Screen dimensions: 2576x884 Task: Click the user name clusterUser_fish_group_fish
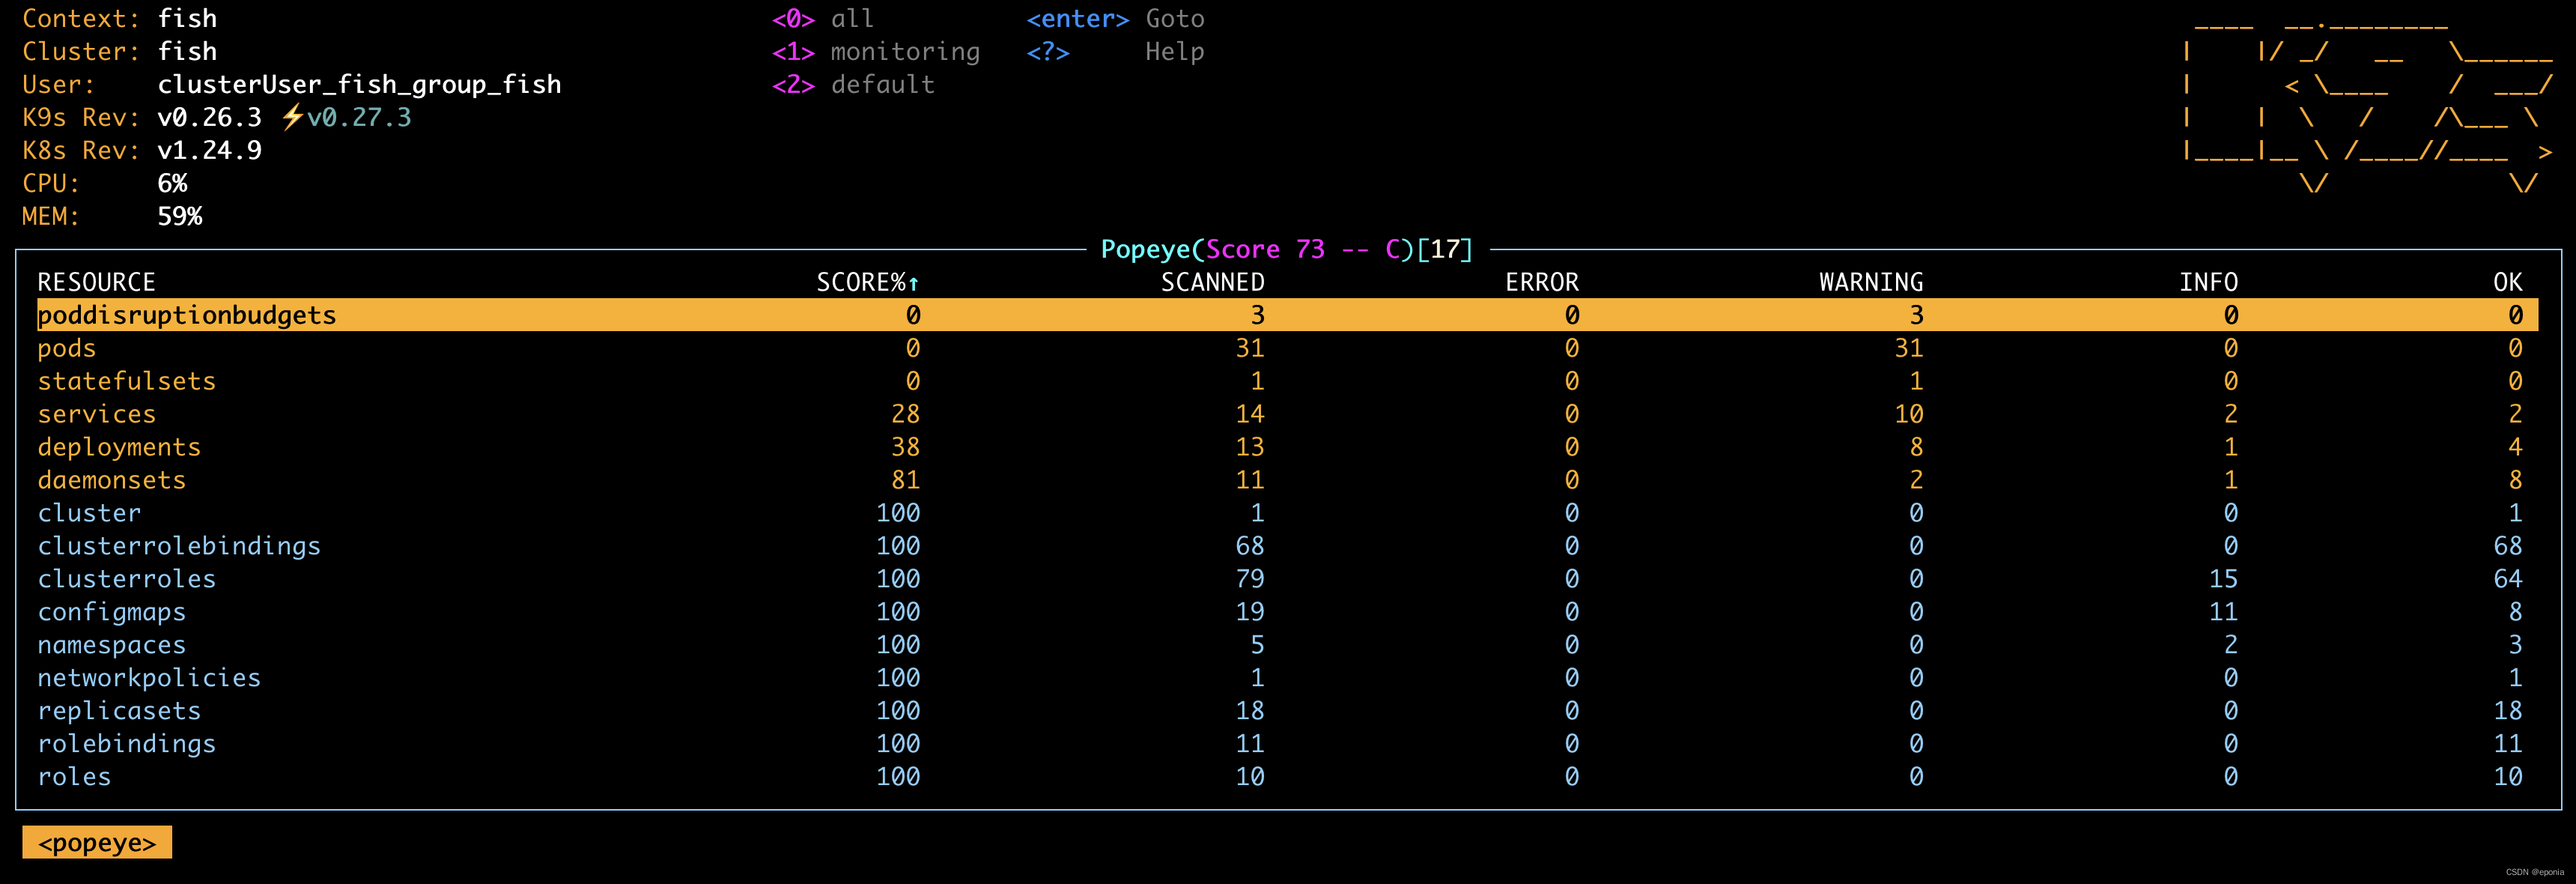point(359,85)
